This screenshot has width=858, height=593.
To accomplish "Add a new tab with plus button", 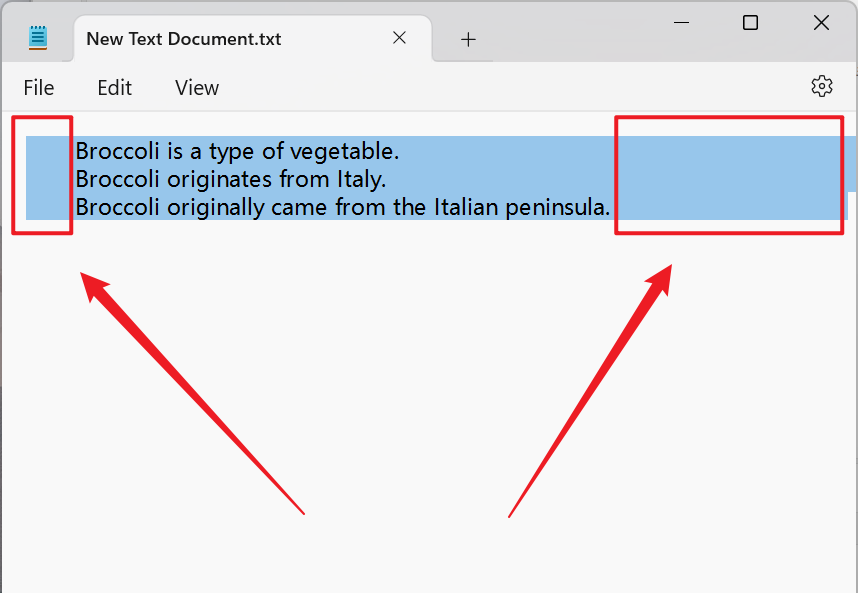I will 468,39.
